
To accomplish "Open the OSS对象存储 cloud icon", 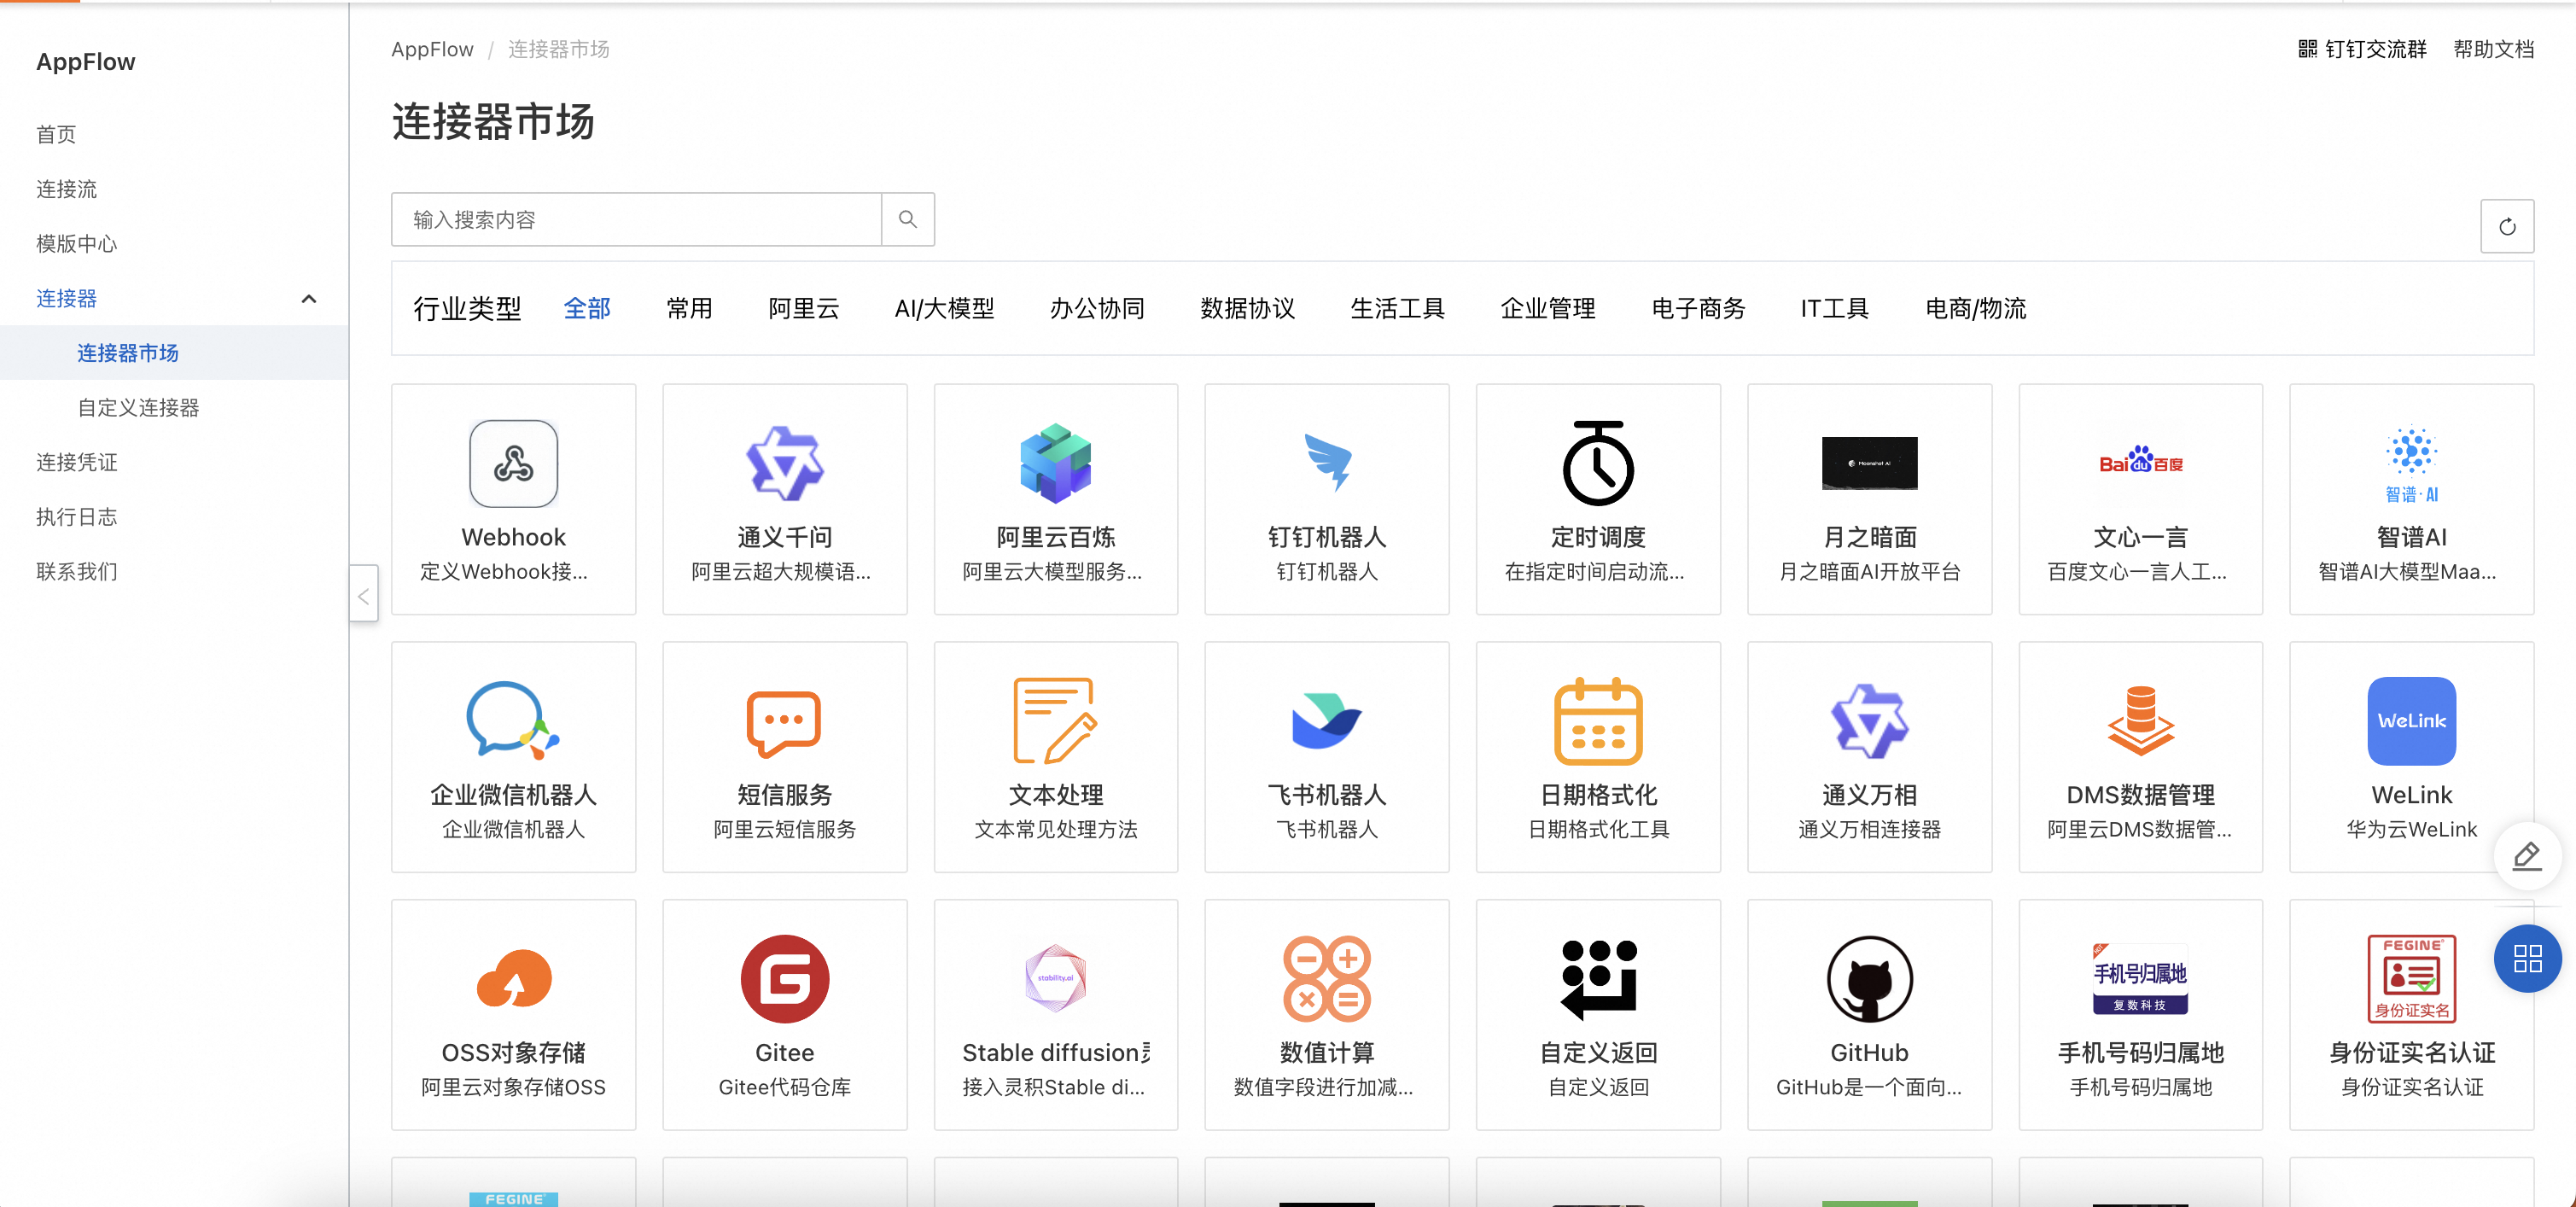I will coord(513,979).
